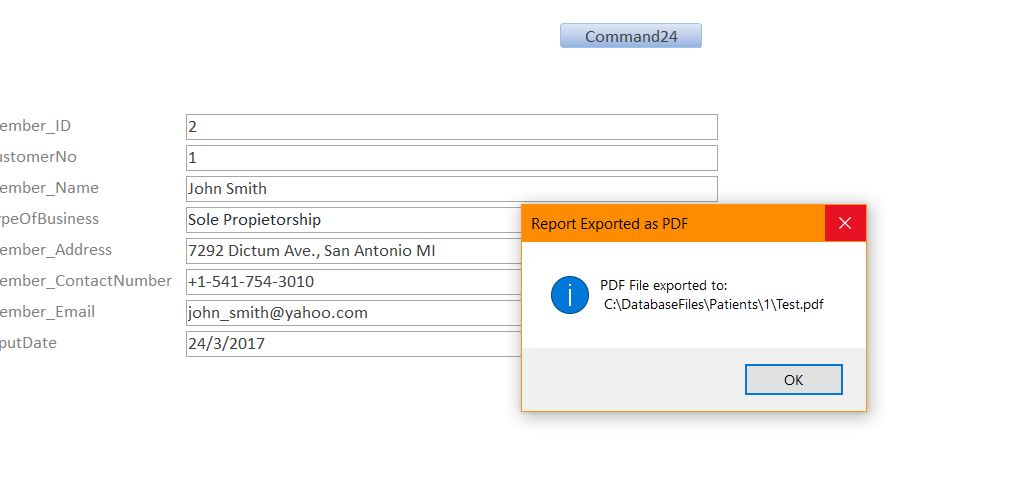Click the Command24 button
Viewport: 1027px width, 502px height.
[630, 36]
